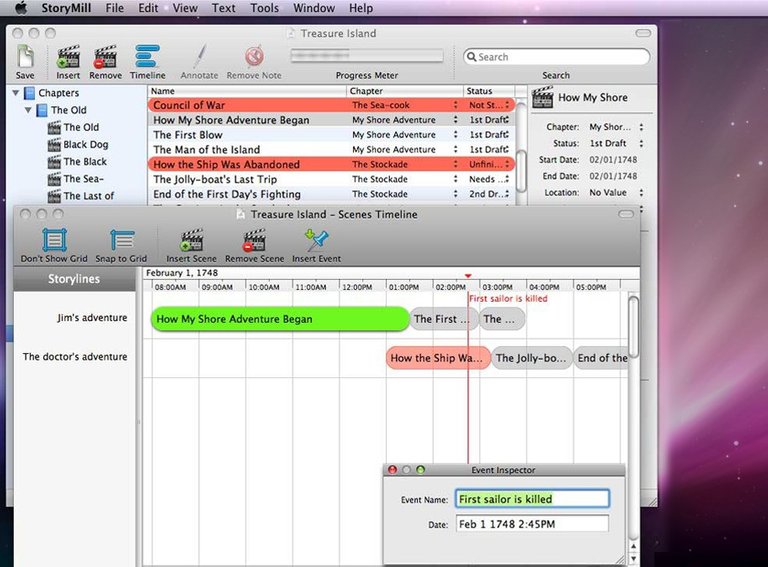Click the clapperboard icon beside How My Shore
Image resolution: width=768 pixels, height=567 pixels.
(x=543, y=97)
